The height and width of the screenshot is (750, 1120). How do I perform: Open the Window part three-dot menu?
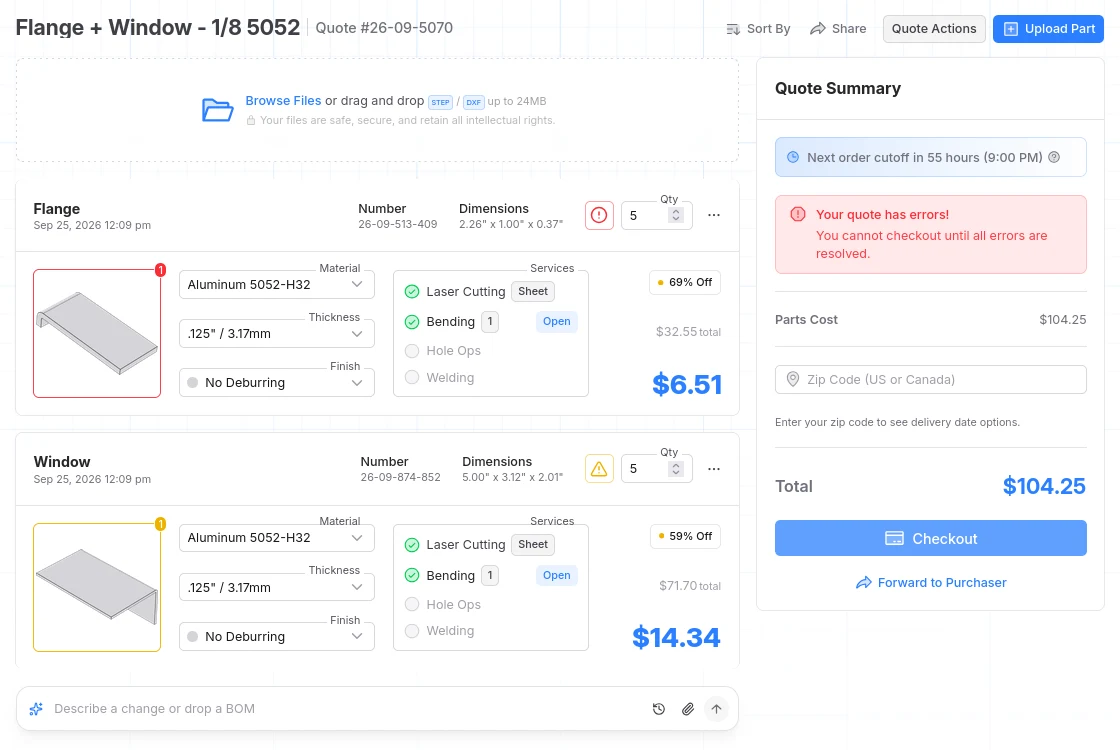click(714, 469)
